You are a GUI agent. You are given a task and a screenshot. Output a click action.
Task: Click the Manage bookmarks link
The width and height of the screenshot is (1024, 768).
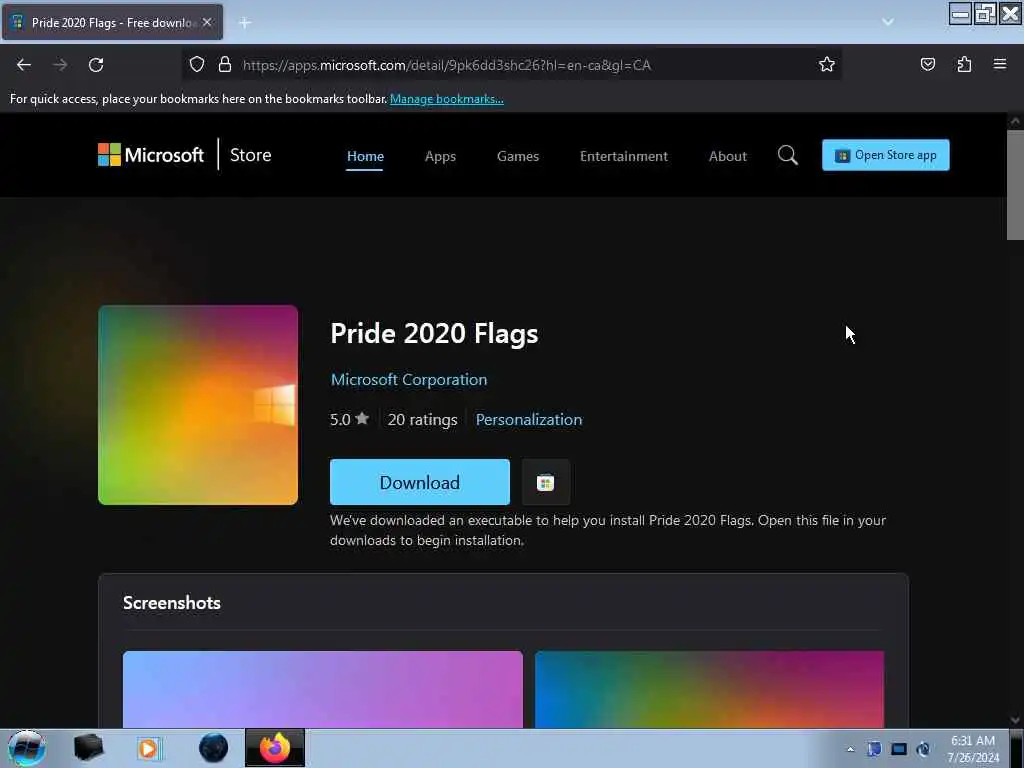[x=447, y=99]
